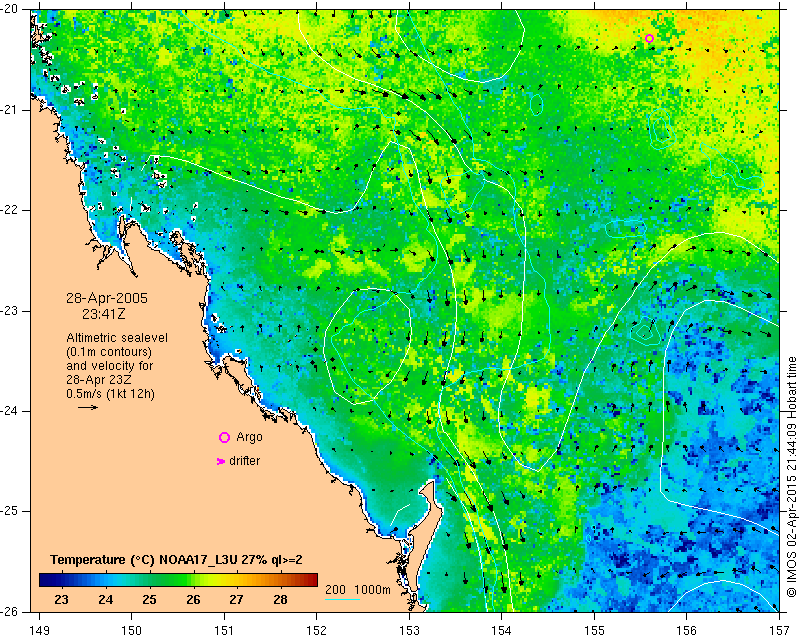The width and height of the screenshot is (800, 640).
Task: Click the color bar tick label 25
Action: pyautogui.click(x=149, y=600)
